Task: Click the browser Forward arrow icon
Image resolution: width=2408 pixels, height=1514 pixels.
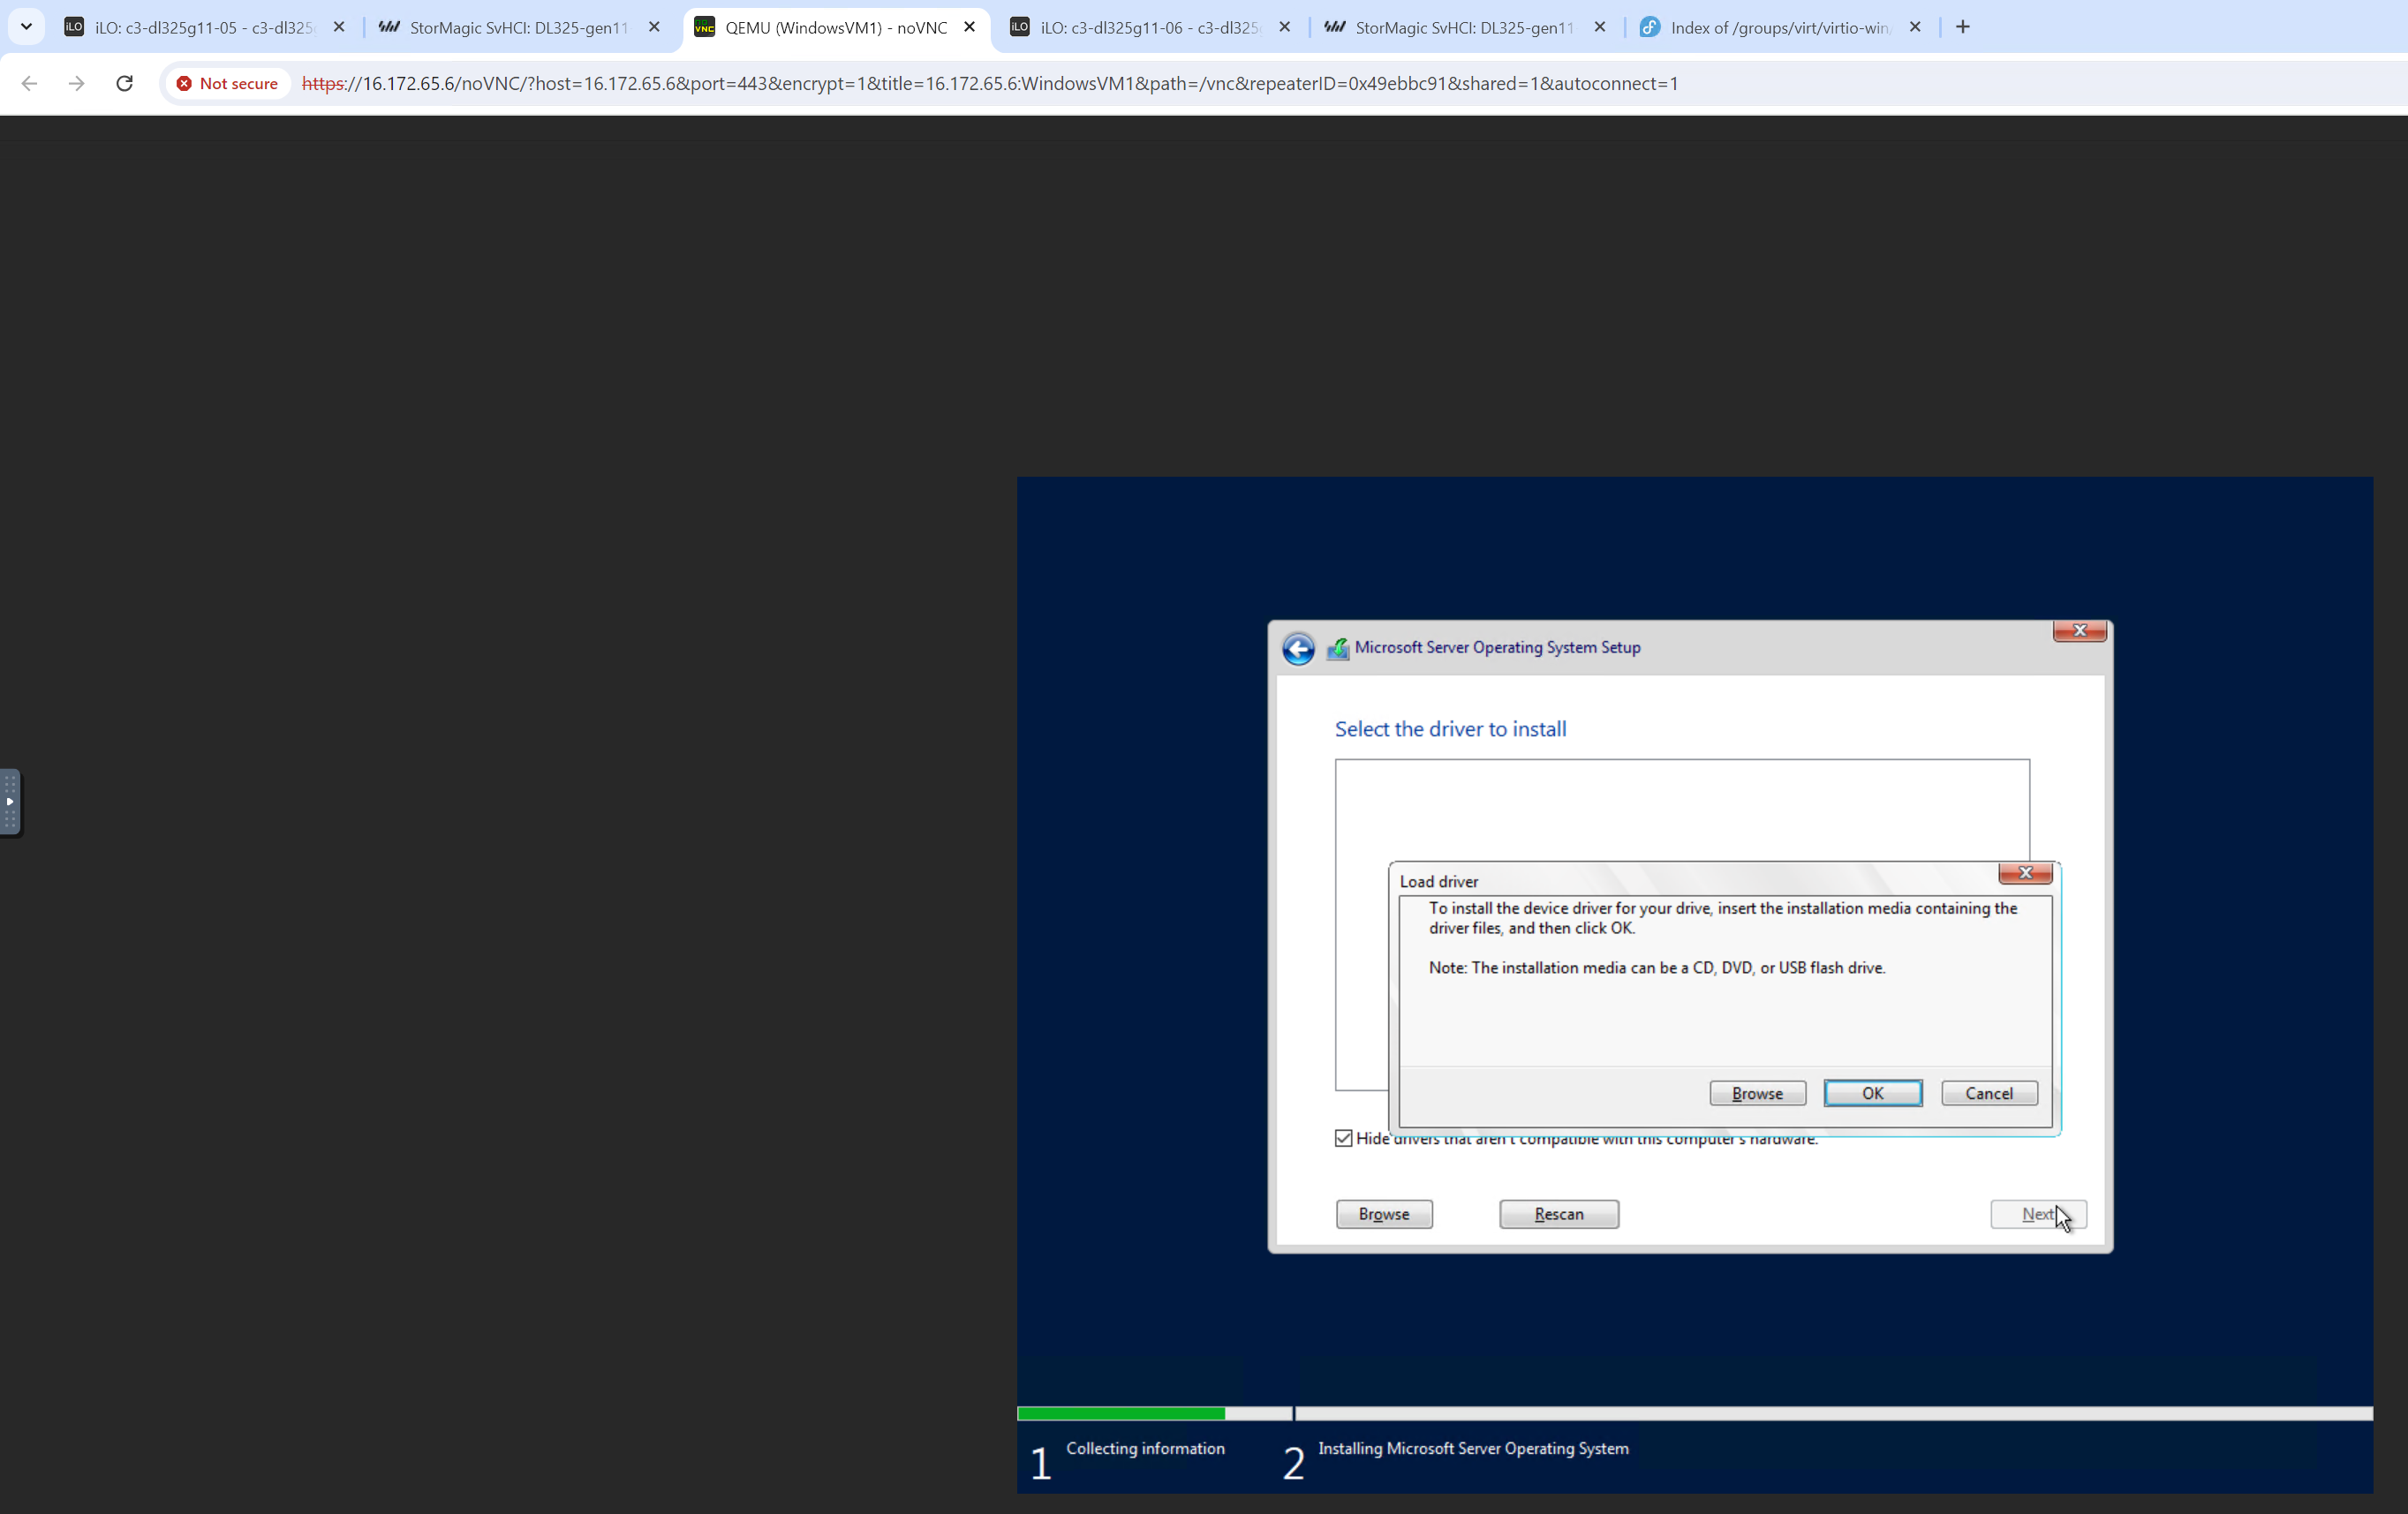Action: pyautogui.click(x=76, y=83)
